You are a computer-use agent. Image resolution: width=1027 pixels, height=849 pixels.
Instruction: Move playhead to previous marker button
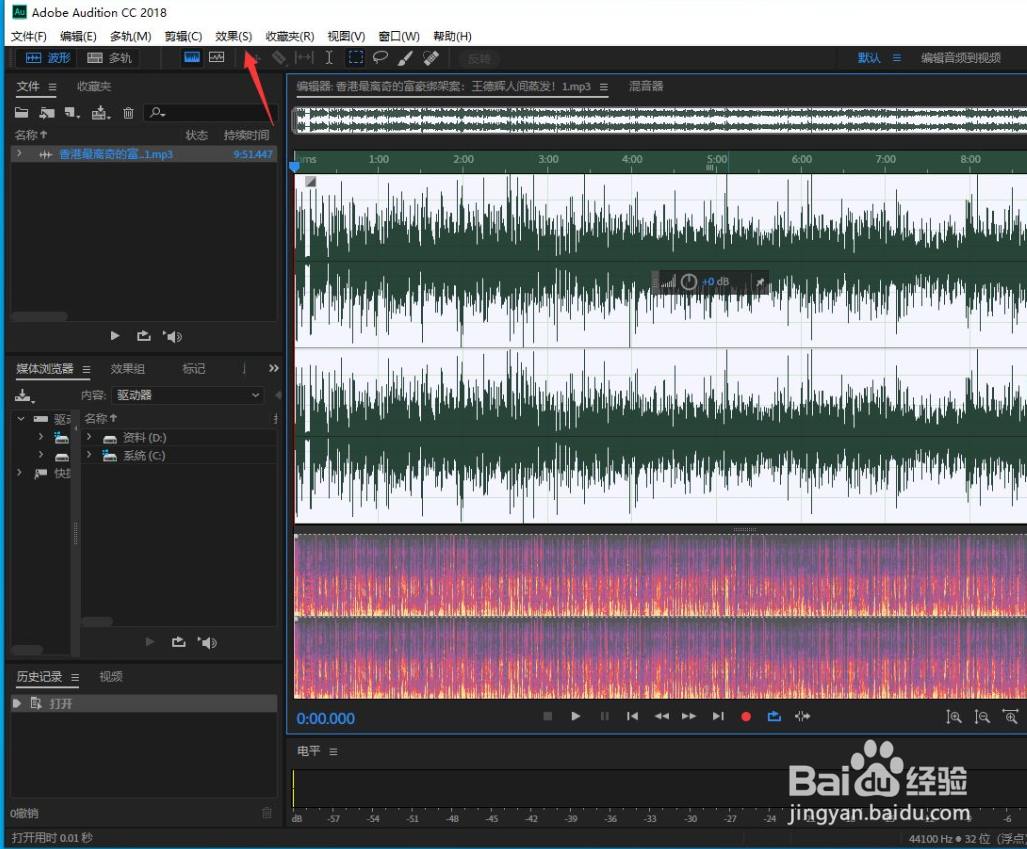click(632, 716)
